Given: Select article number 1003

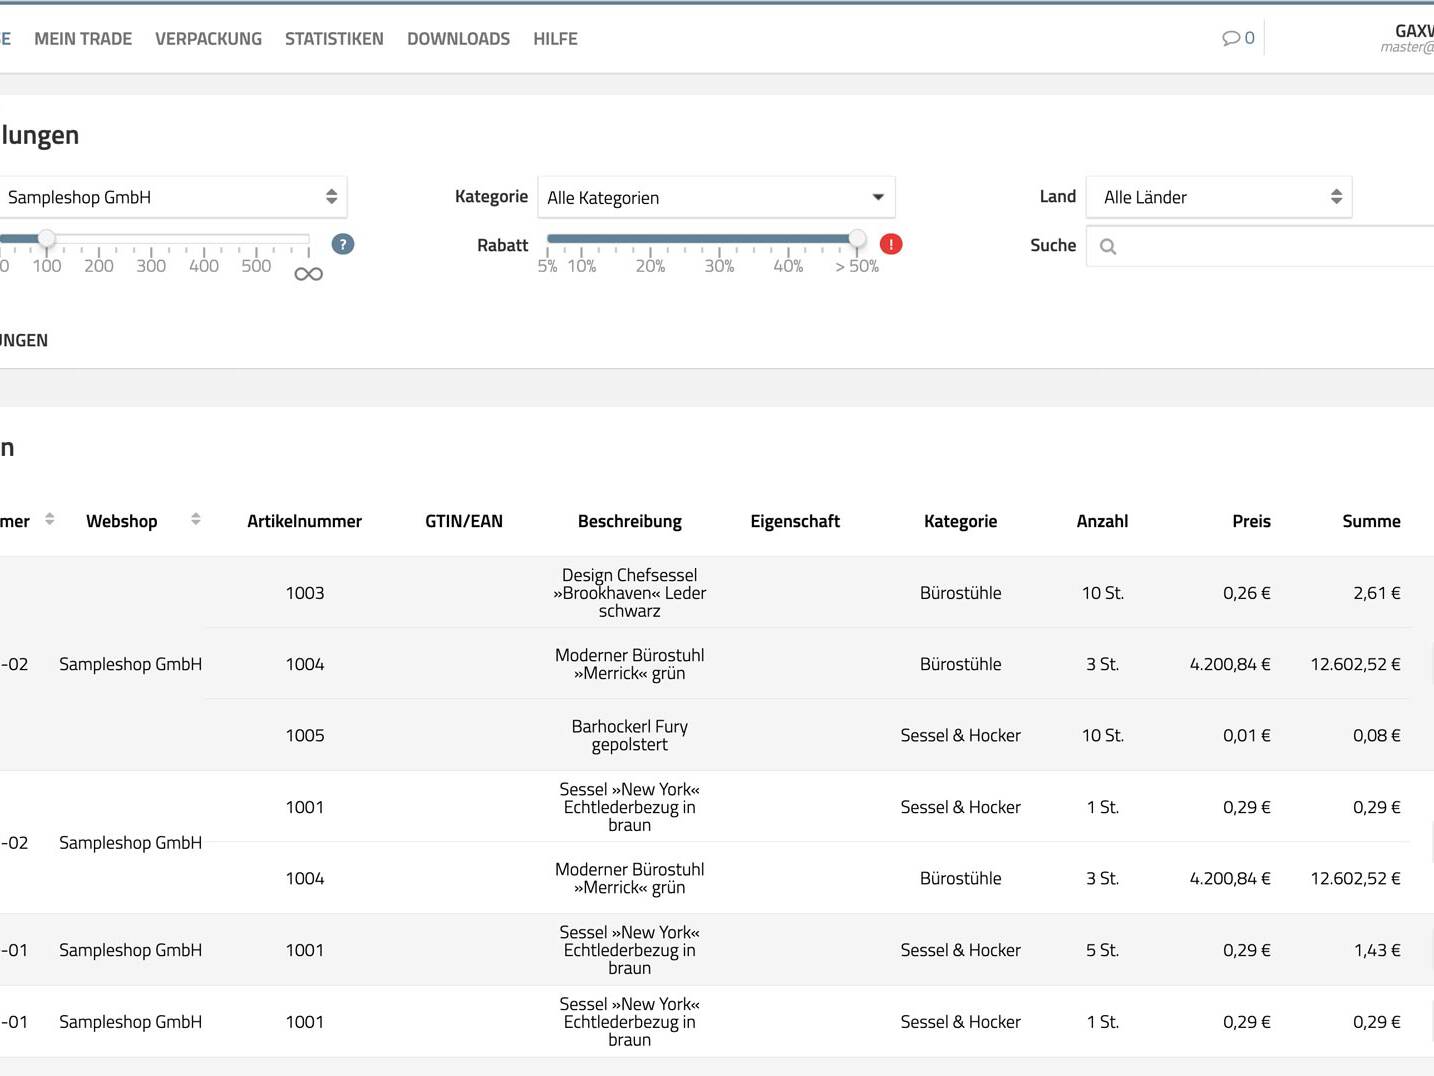Looking at the screenshot, I should (x=305, y=593).
